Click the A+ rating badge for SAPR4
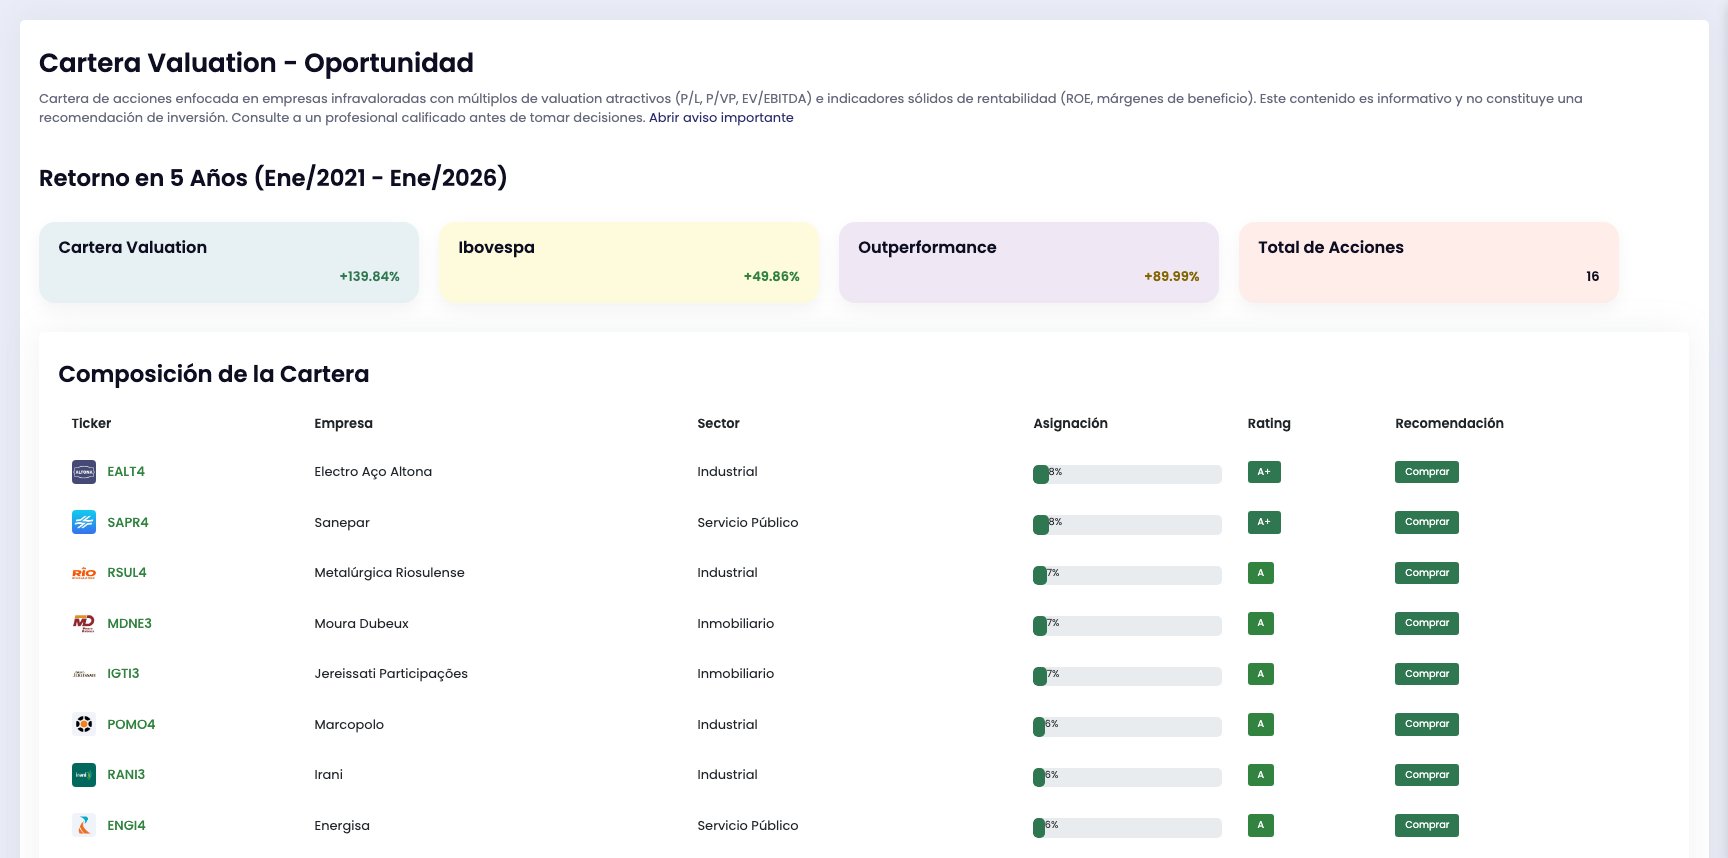The height and width of the screenshot is (858, 1728). pyautogui.click(x=1264, y=522)
